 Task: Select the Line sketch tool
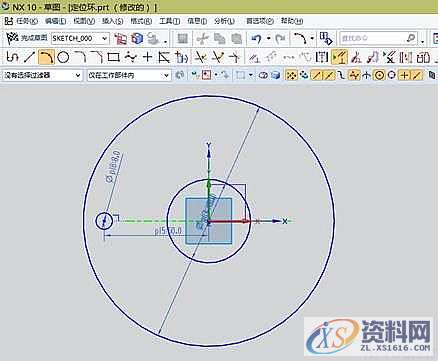tap(29, 57)
